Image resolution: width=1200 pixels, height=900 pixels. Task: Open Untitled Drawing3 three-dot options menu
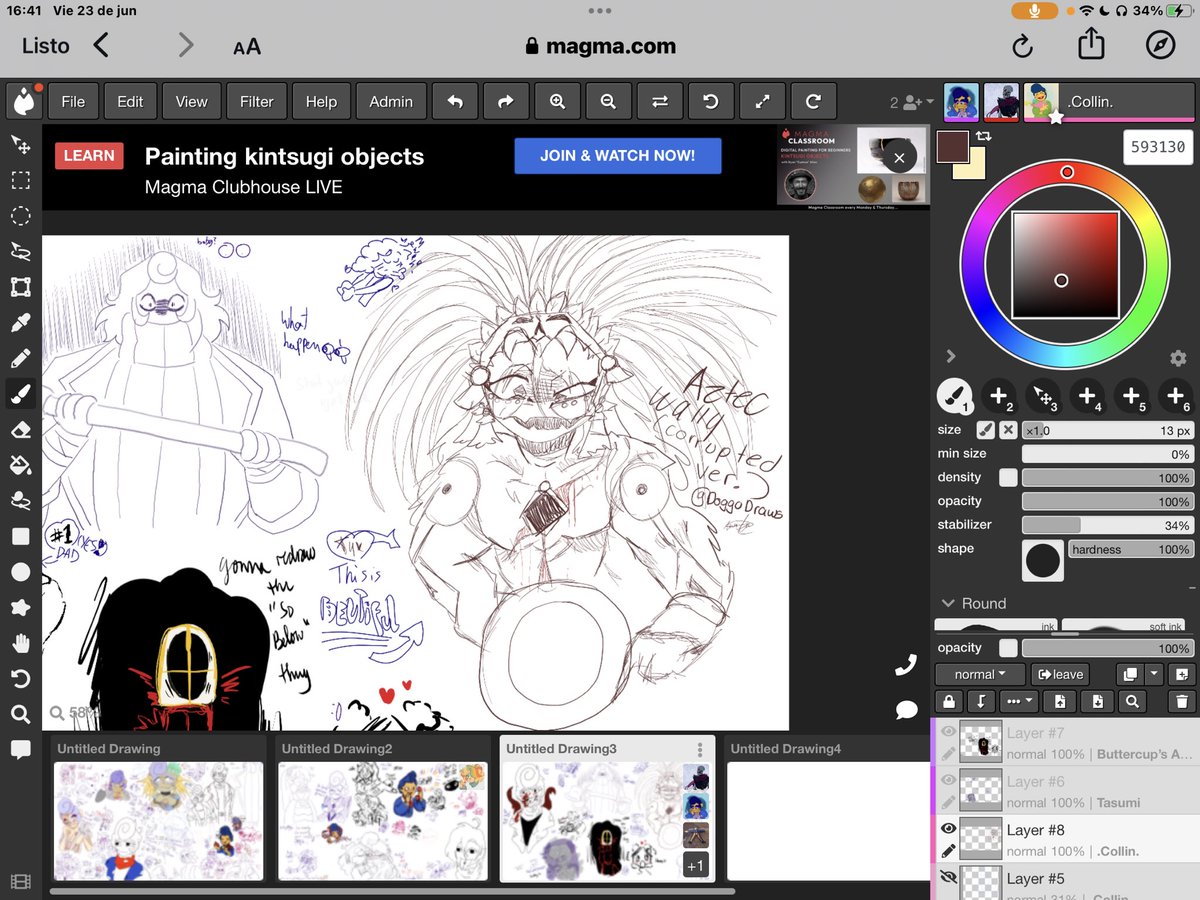coord(700,749)
